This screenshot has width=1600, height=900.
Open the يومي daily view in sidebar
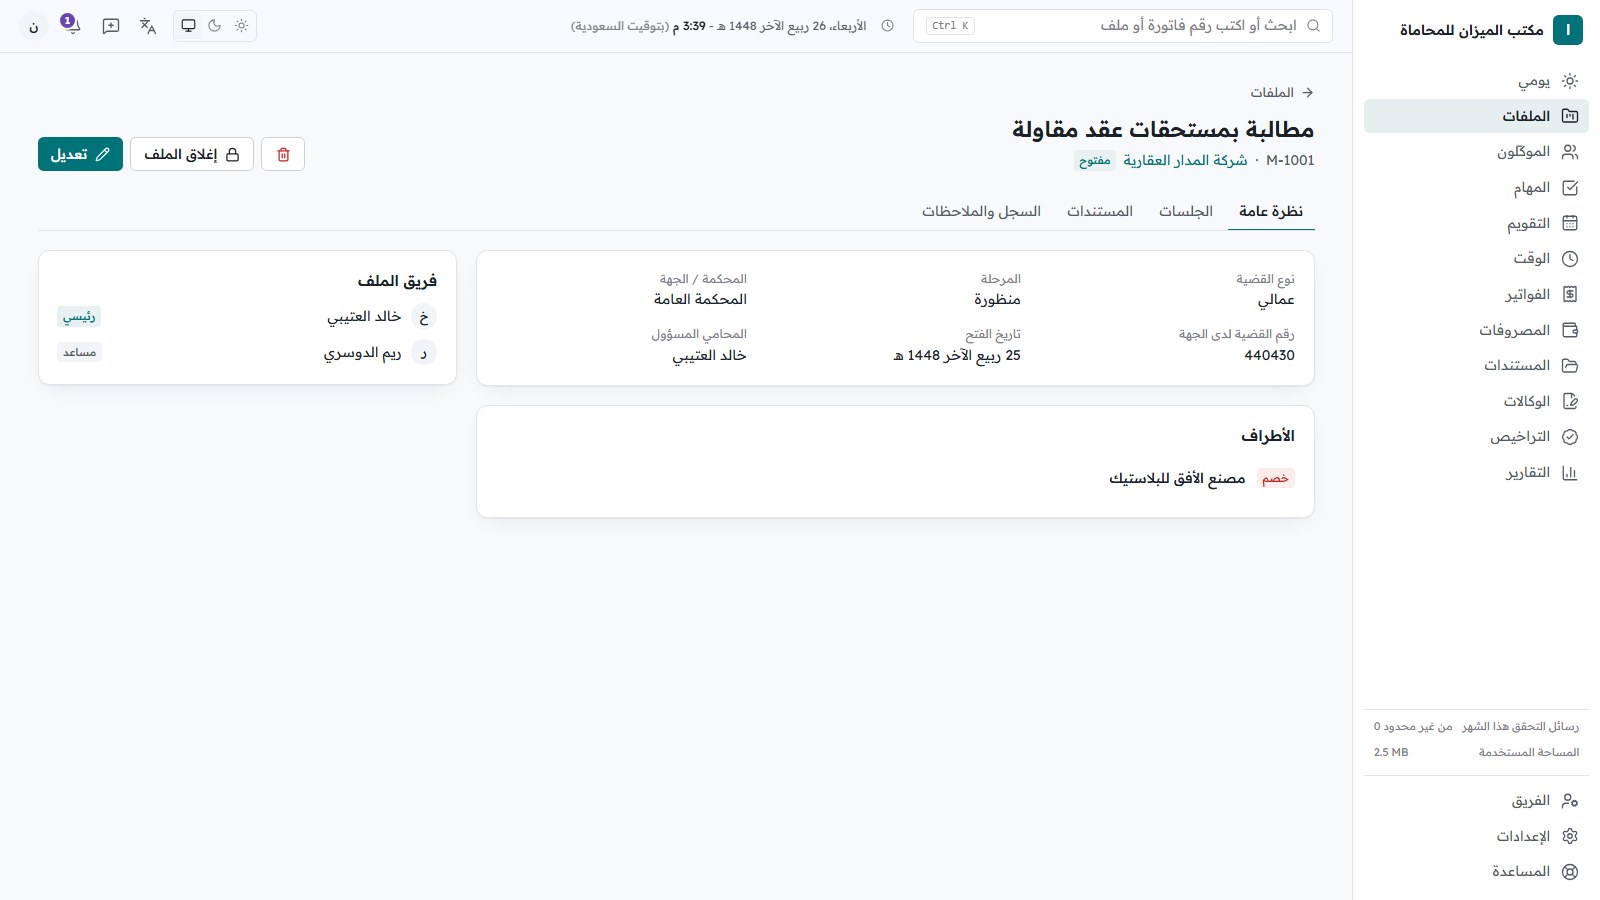click(1476, 81)
